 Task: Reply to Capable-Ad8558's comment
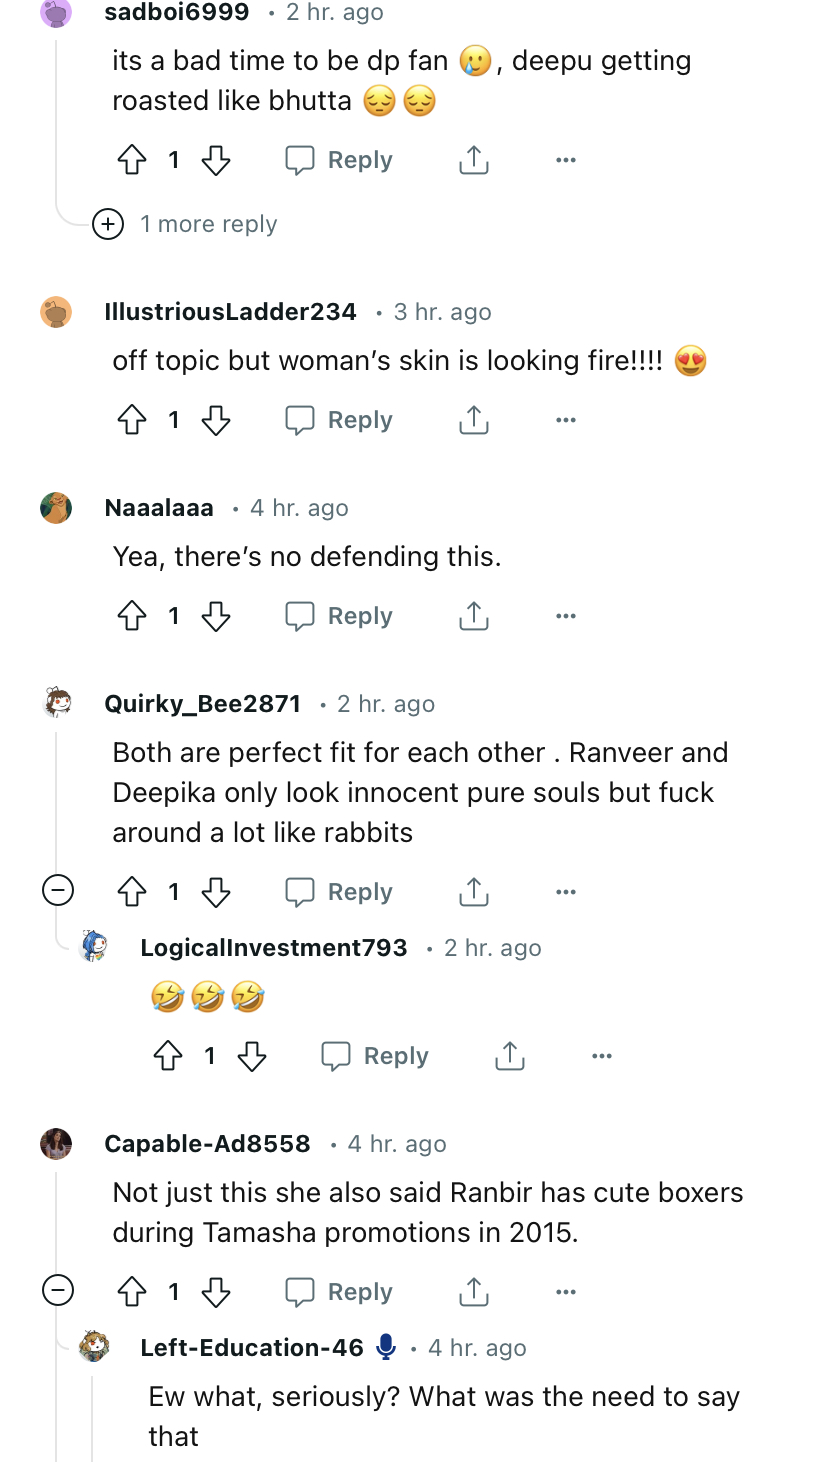coord(339,1292)
